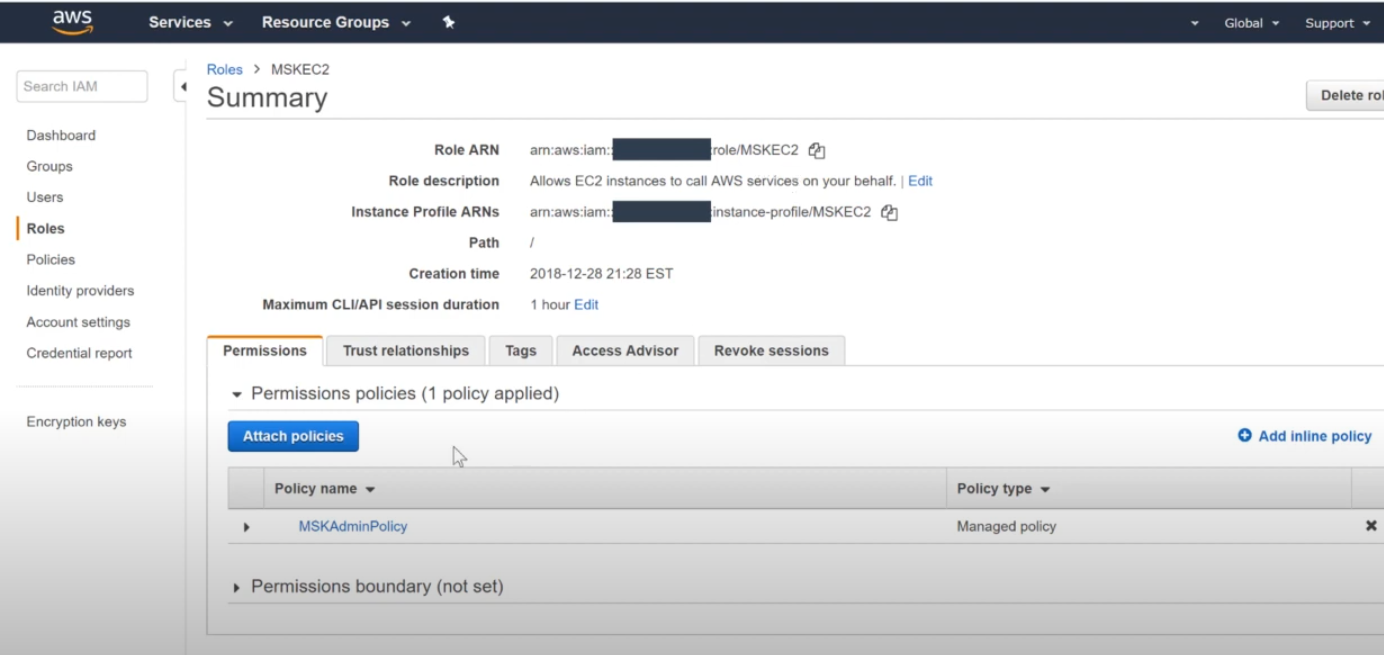Viewport: 1384px width, 655px height.
Task: Open the Revoke sessions tab
Action: [771, 351]
